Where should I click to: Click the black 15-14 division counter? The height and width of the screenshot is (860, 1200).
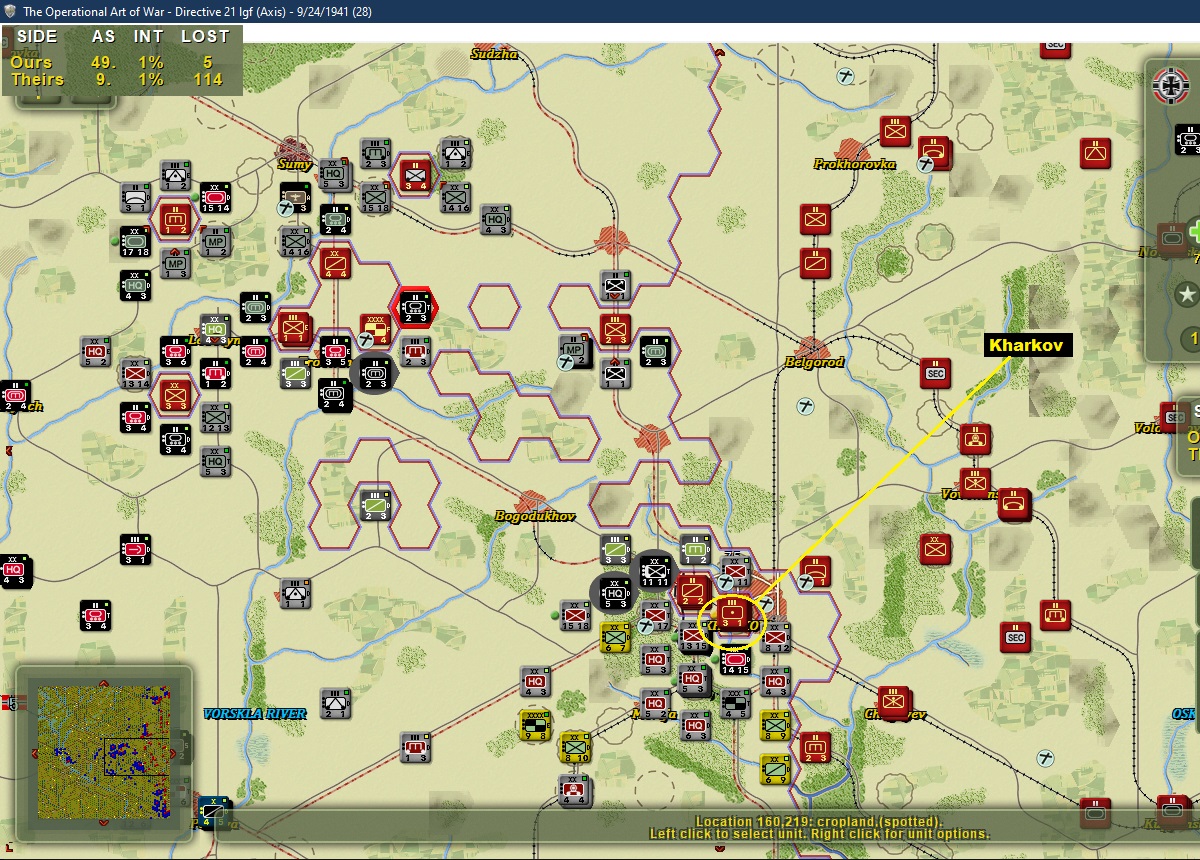click(215, 197)
